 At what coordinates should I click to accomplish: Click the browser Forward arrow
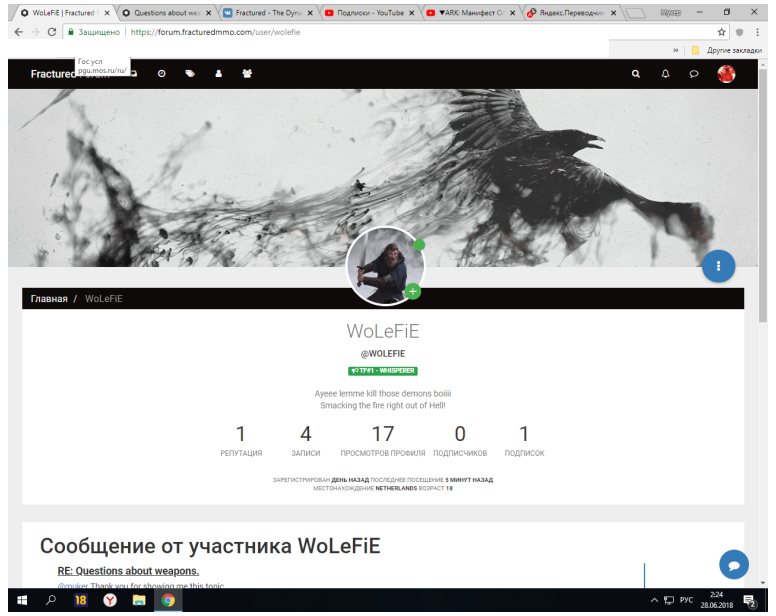[x=35, y=32]
